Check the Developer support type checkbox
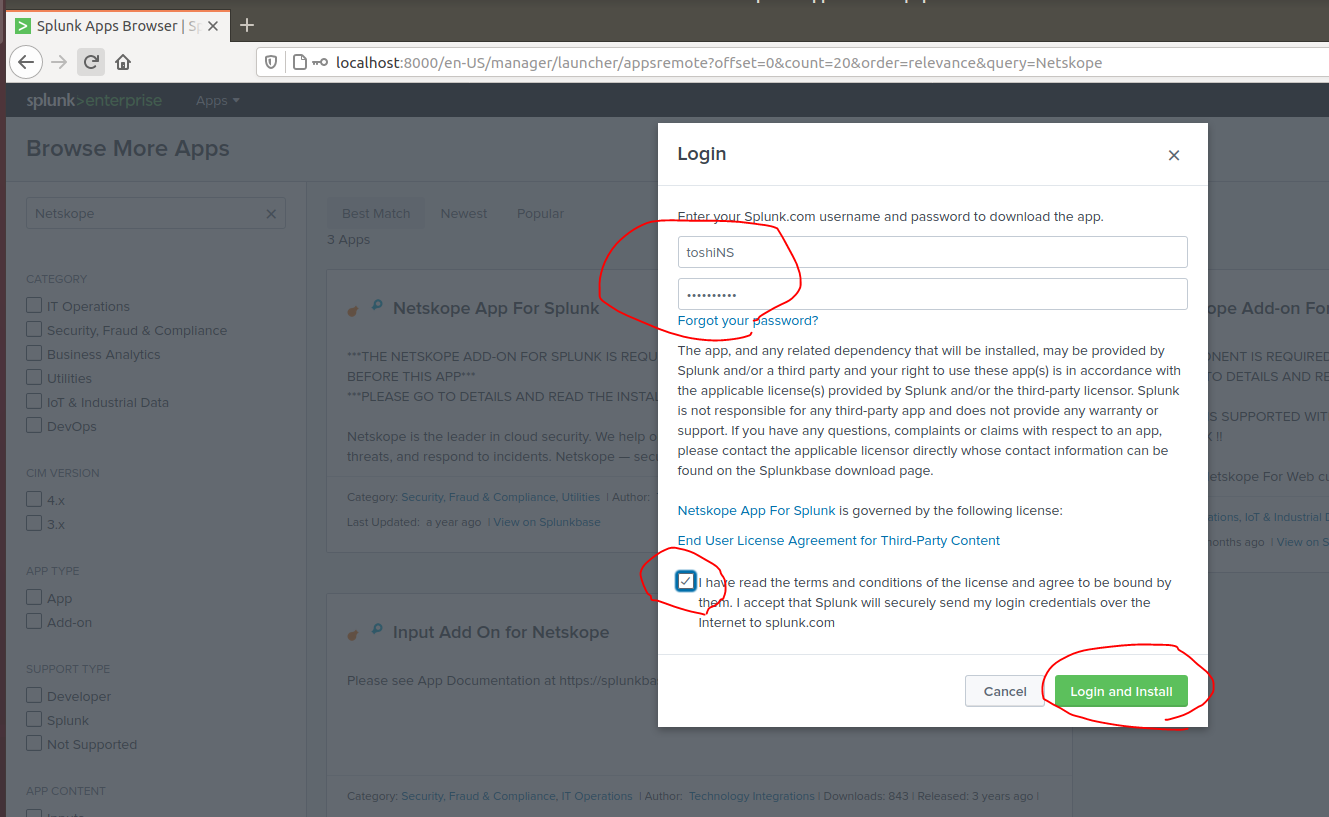 [x=34, y=695]
